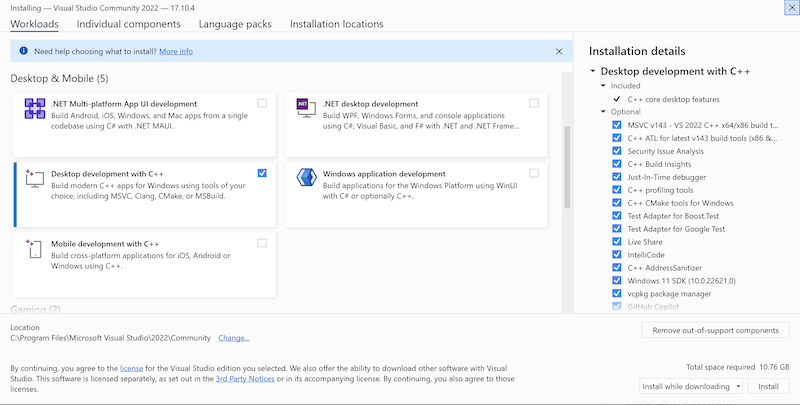Click C++ core desktop features item

click(x=673, y=99)
